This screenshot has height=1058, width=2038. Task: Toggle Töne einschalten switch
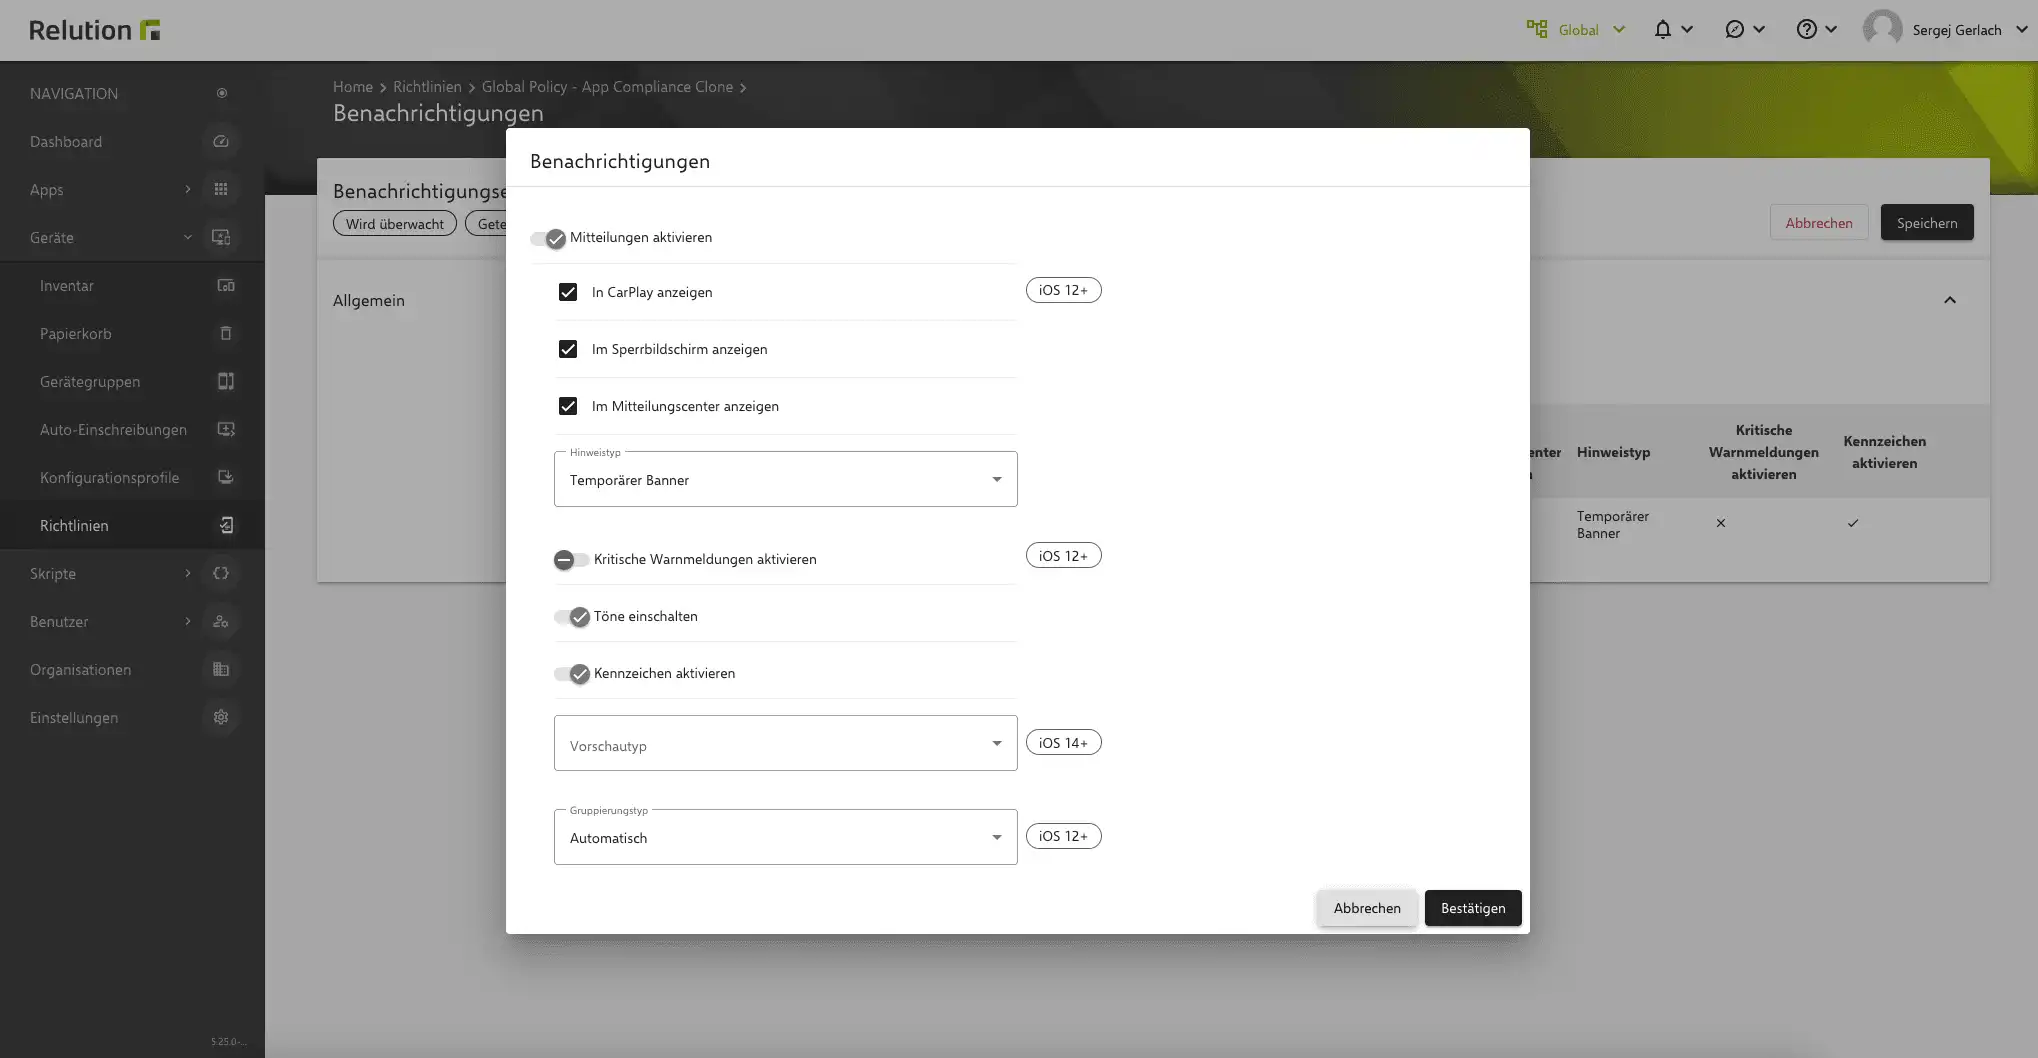point(572,617)
